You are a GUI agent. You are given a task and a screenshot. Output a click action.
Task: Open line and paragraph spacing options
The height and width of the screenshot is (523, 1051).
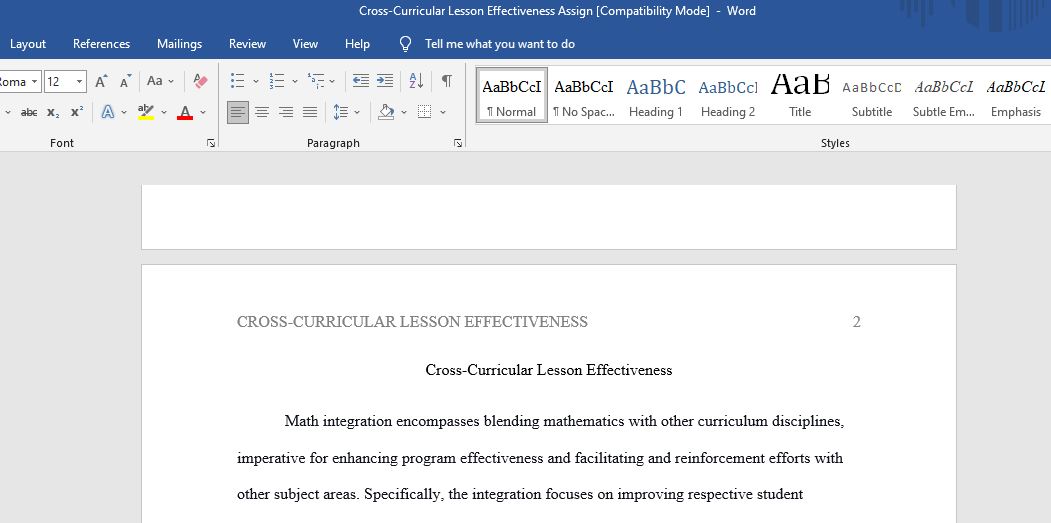[341, 112]
